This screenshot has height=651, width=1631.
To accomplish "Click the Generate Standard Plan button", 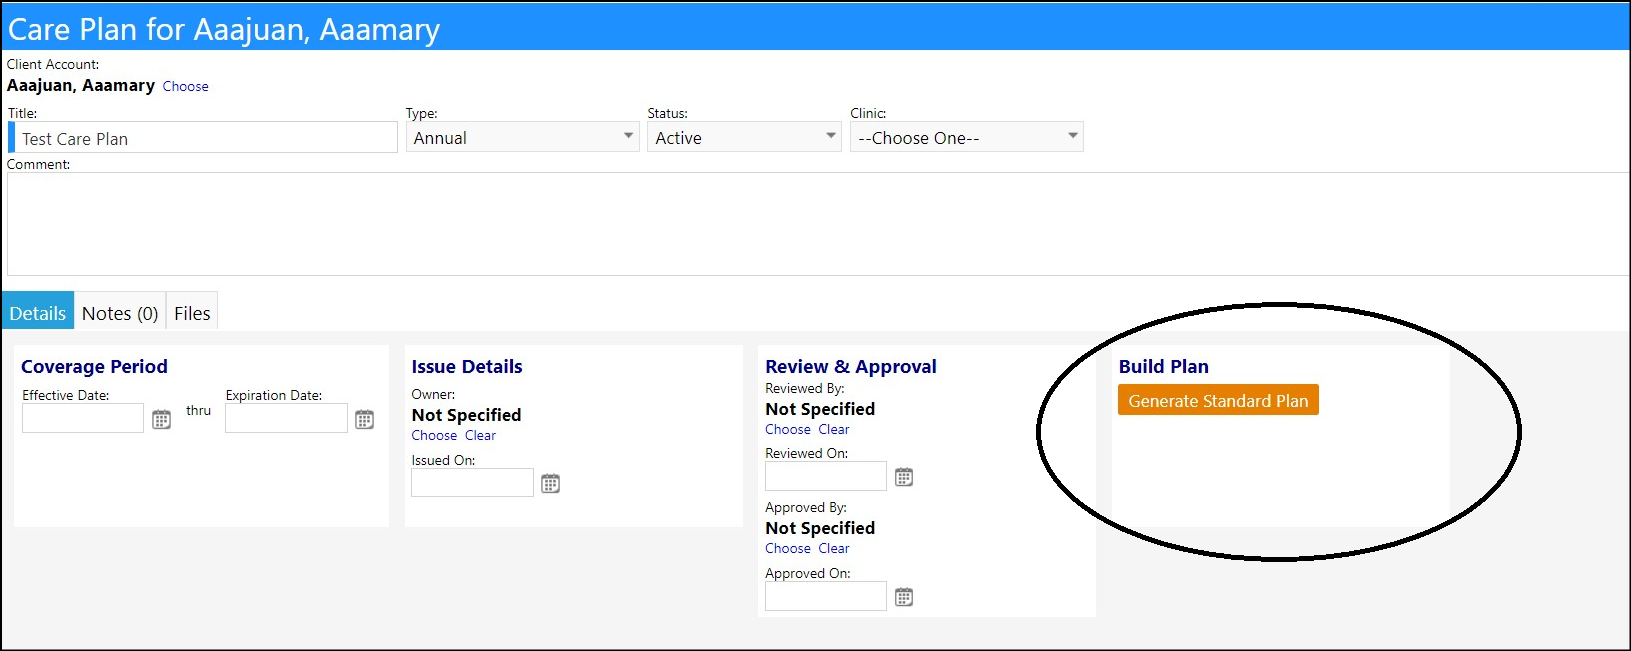I will 1218,400.
